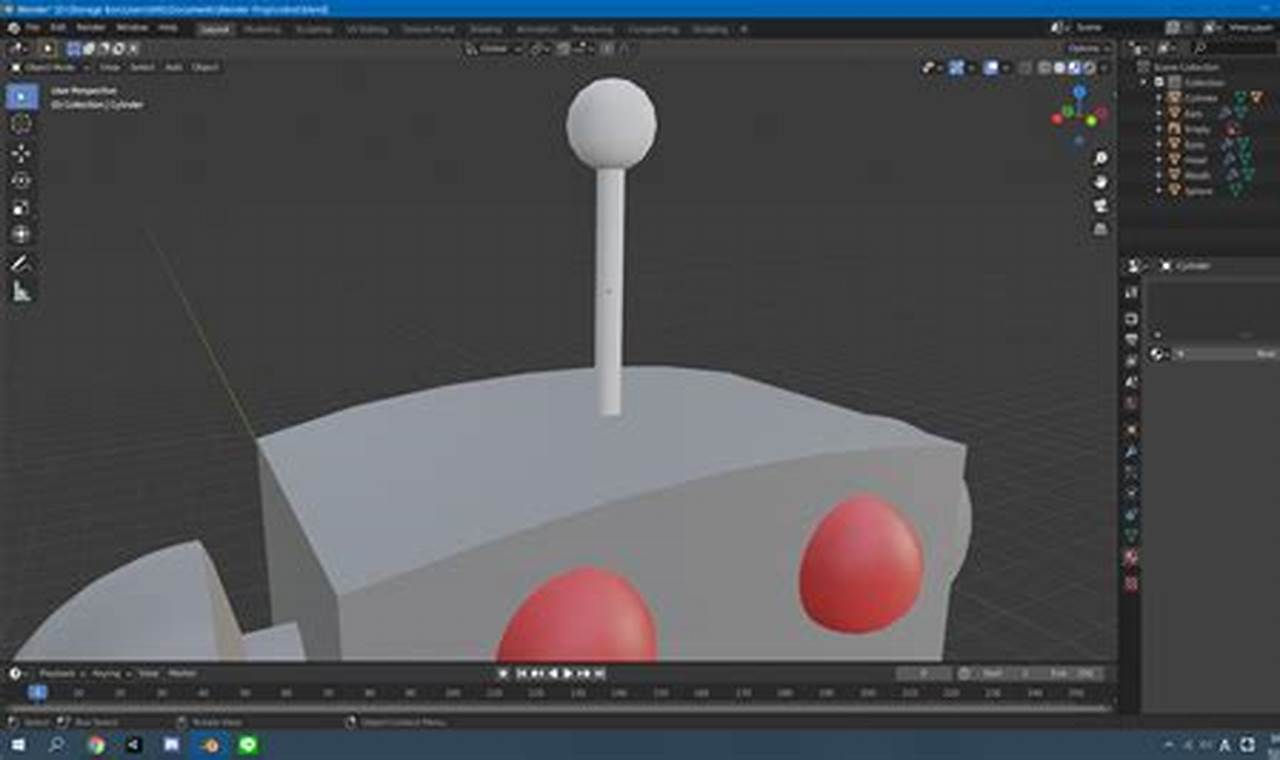Open the Render properties tab

pos(1131,319)
